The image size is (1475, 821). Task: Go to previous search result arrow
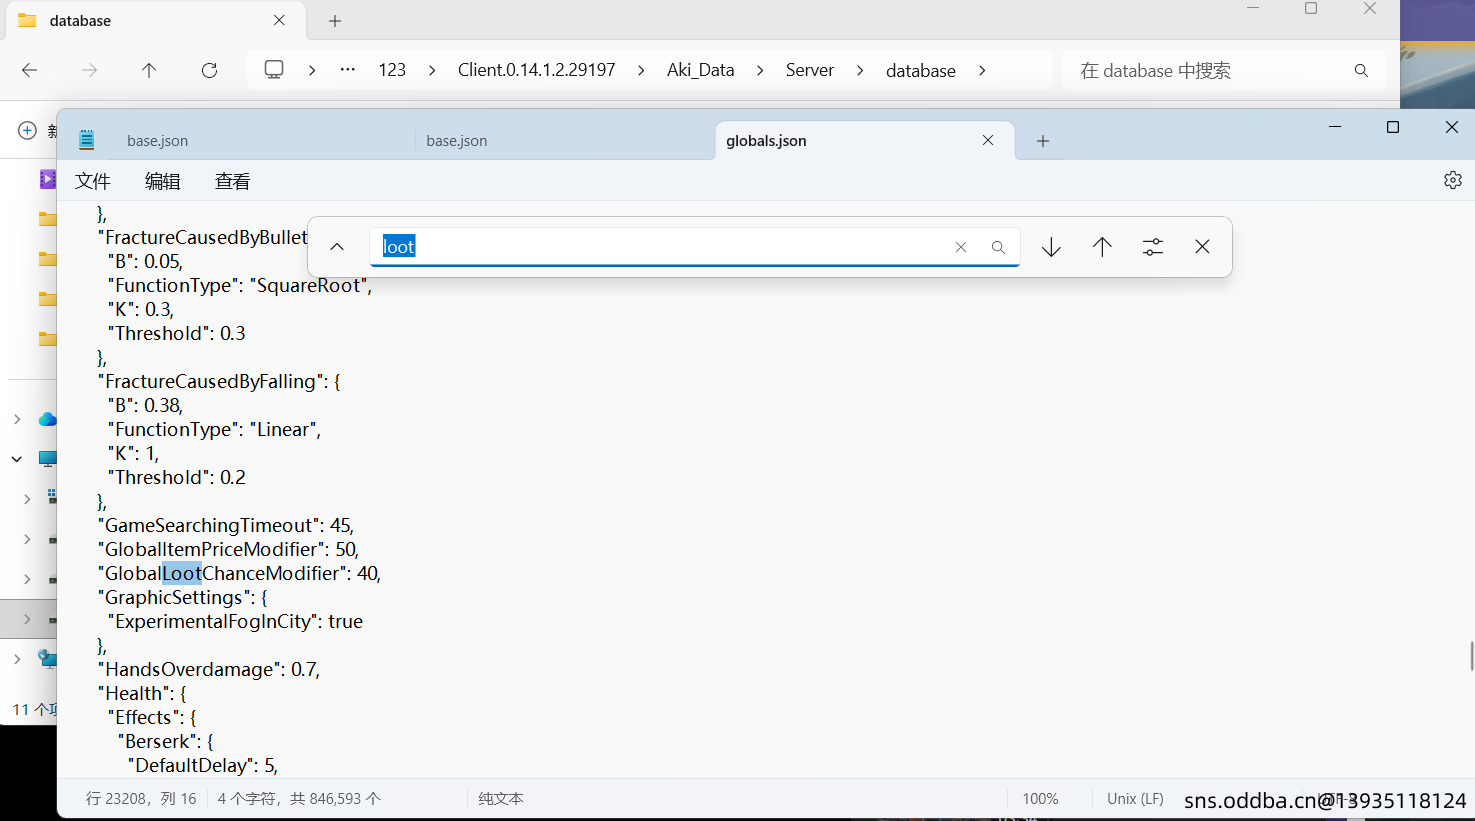click(1102, 247)
